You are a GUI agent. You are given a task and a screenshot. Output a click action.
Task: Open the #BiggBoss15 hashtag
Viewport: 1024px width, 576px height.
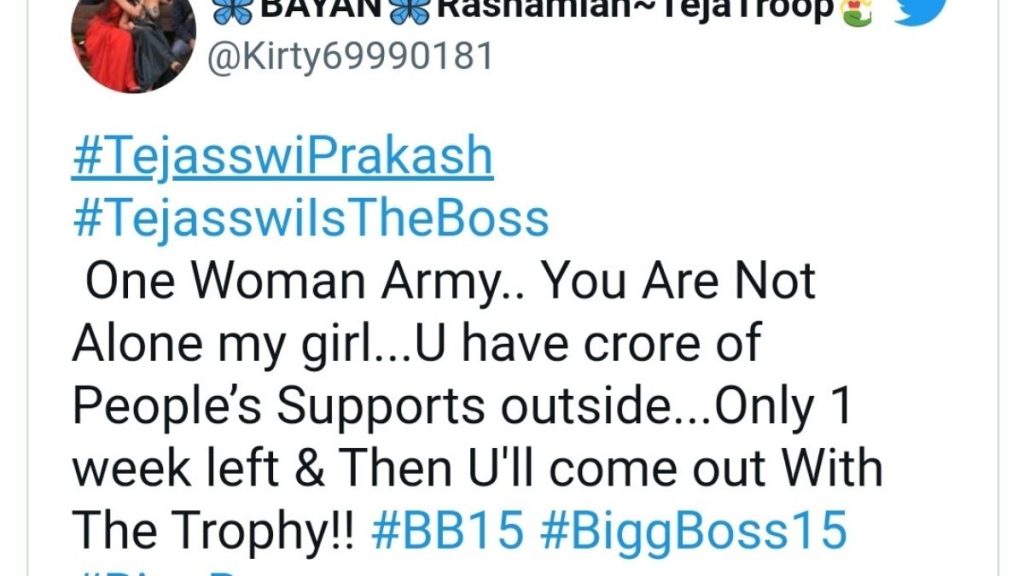[694, 530]
